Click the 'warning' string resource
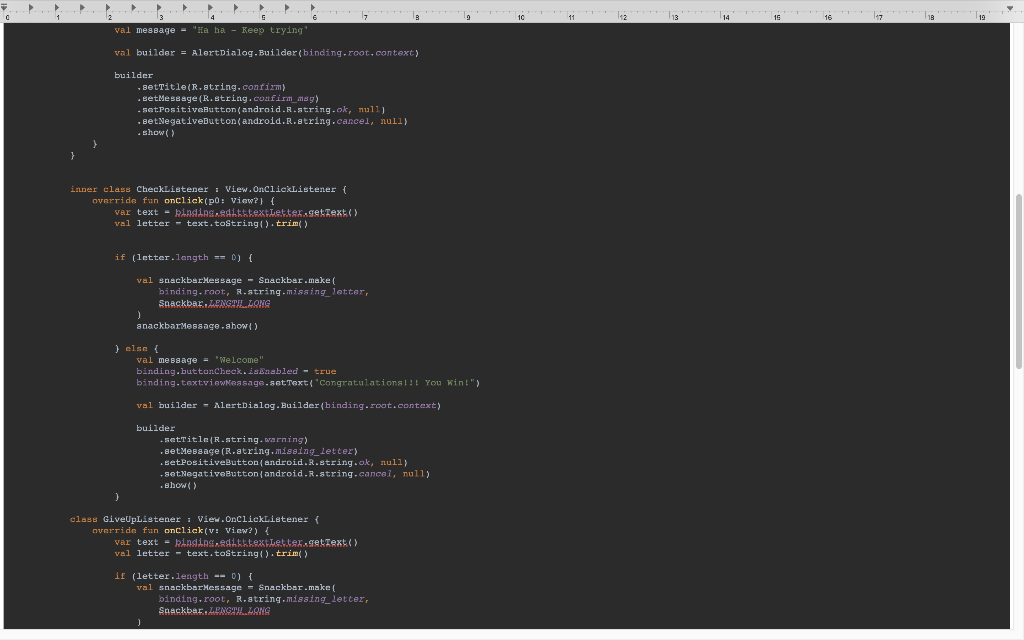The height and width of the screenshot is (640, 1024). pos(283,440)
